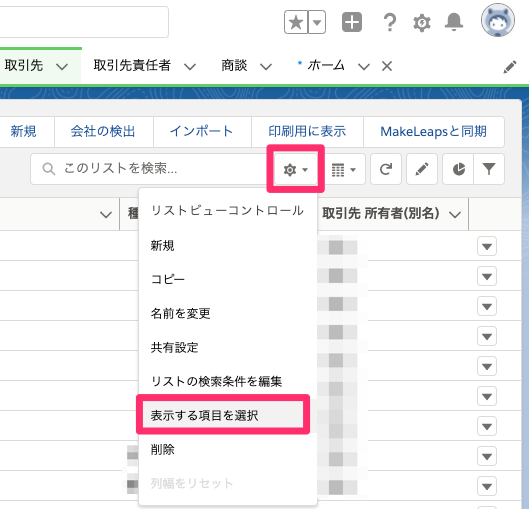Click the edit navigation pencil icon

coord(510,66)
